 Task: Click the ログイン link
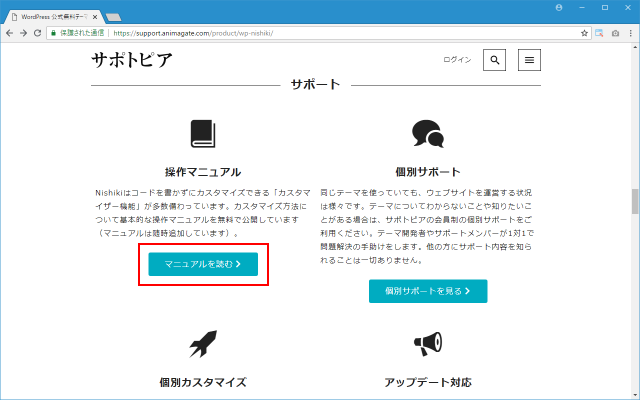click(457, 60)
